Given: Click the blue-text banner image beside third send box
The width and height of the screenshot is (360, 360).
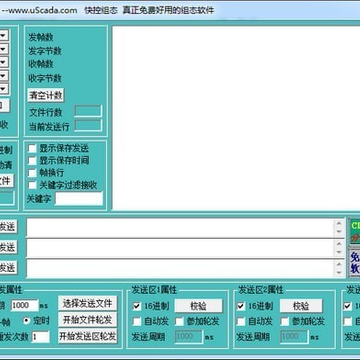Looking at the screenshot, I should (x=354, y=263).
